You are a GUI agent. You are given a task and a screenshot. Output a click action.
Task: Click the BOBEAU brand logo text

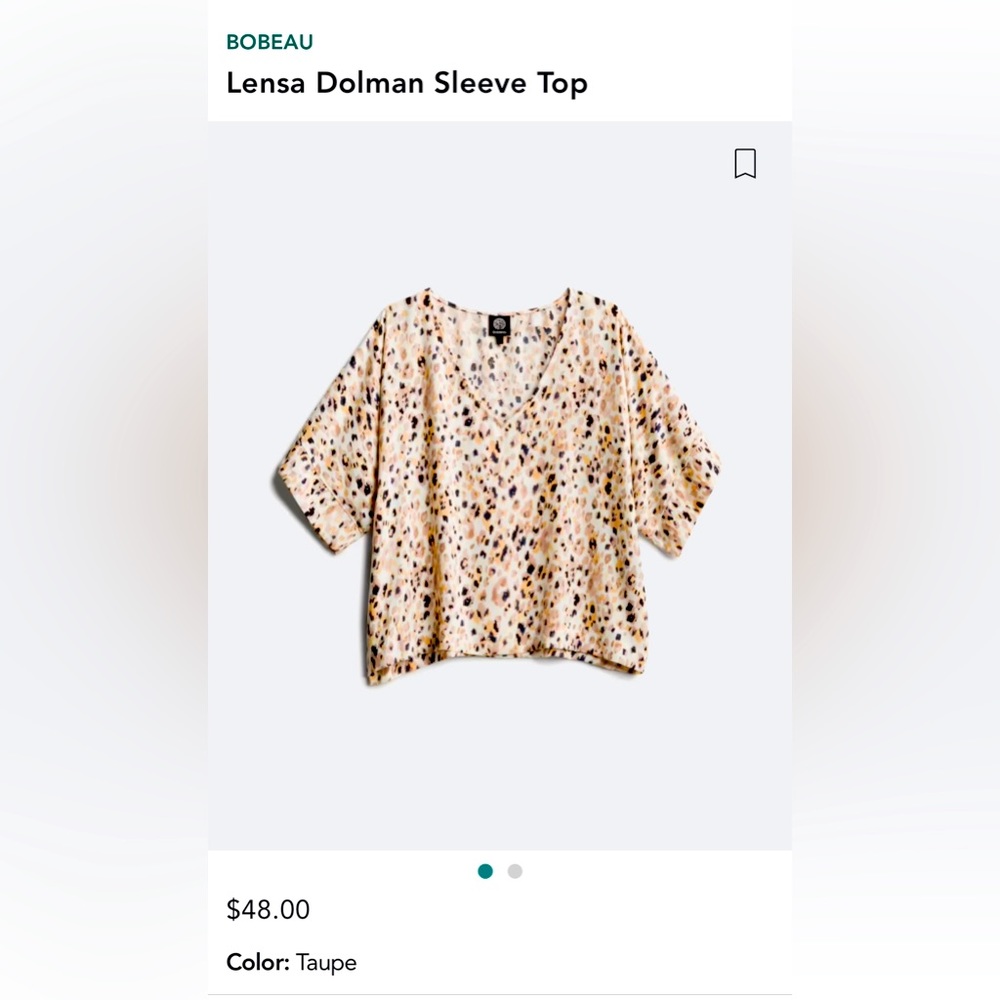[270, 40]
